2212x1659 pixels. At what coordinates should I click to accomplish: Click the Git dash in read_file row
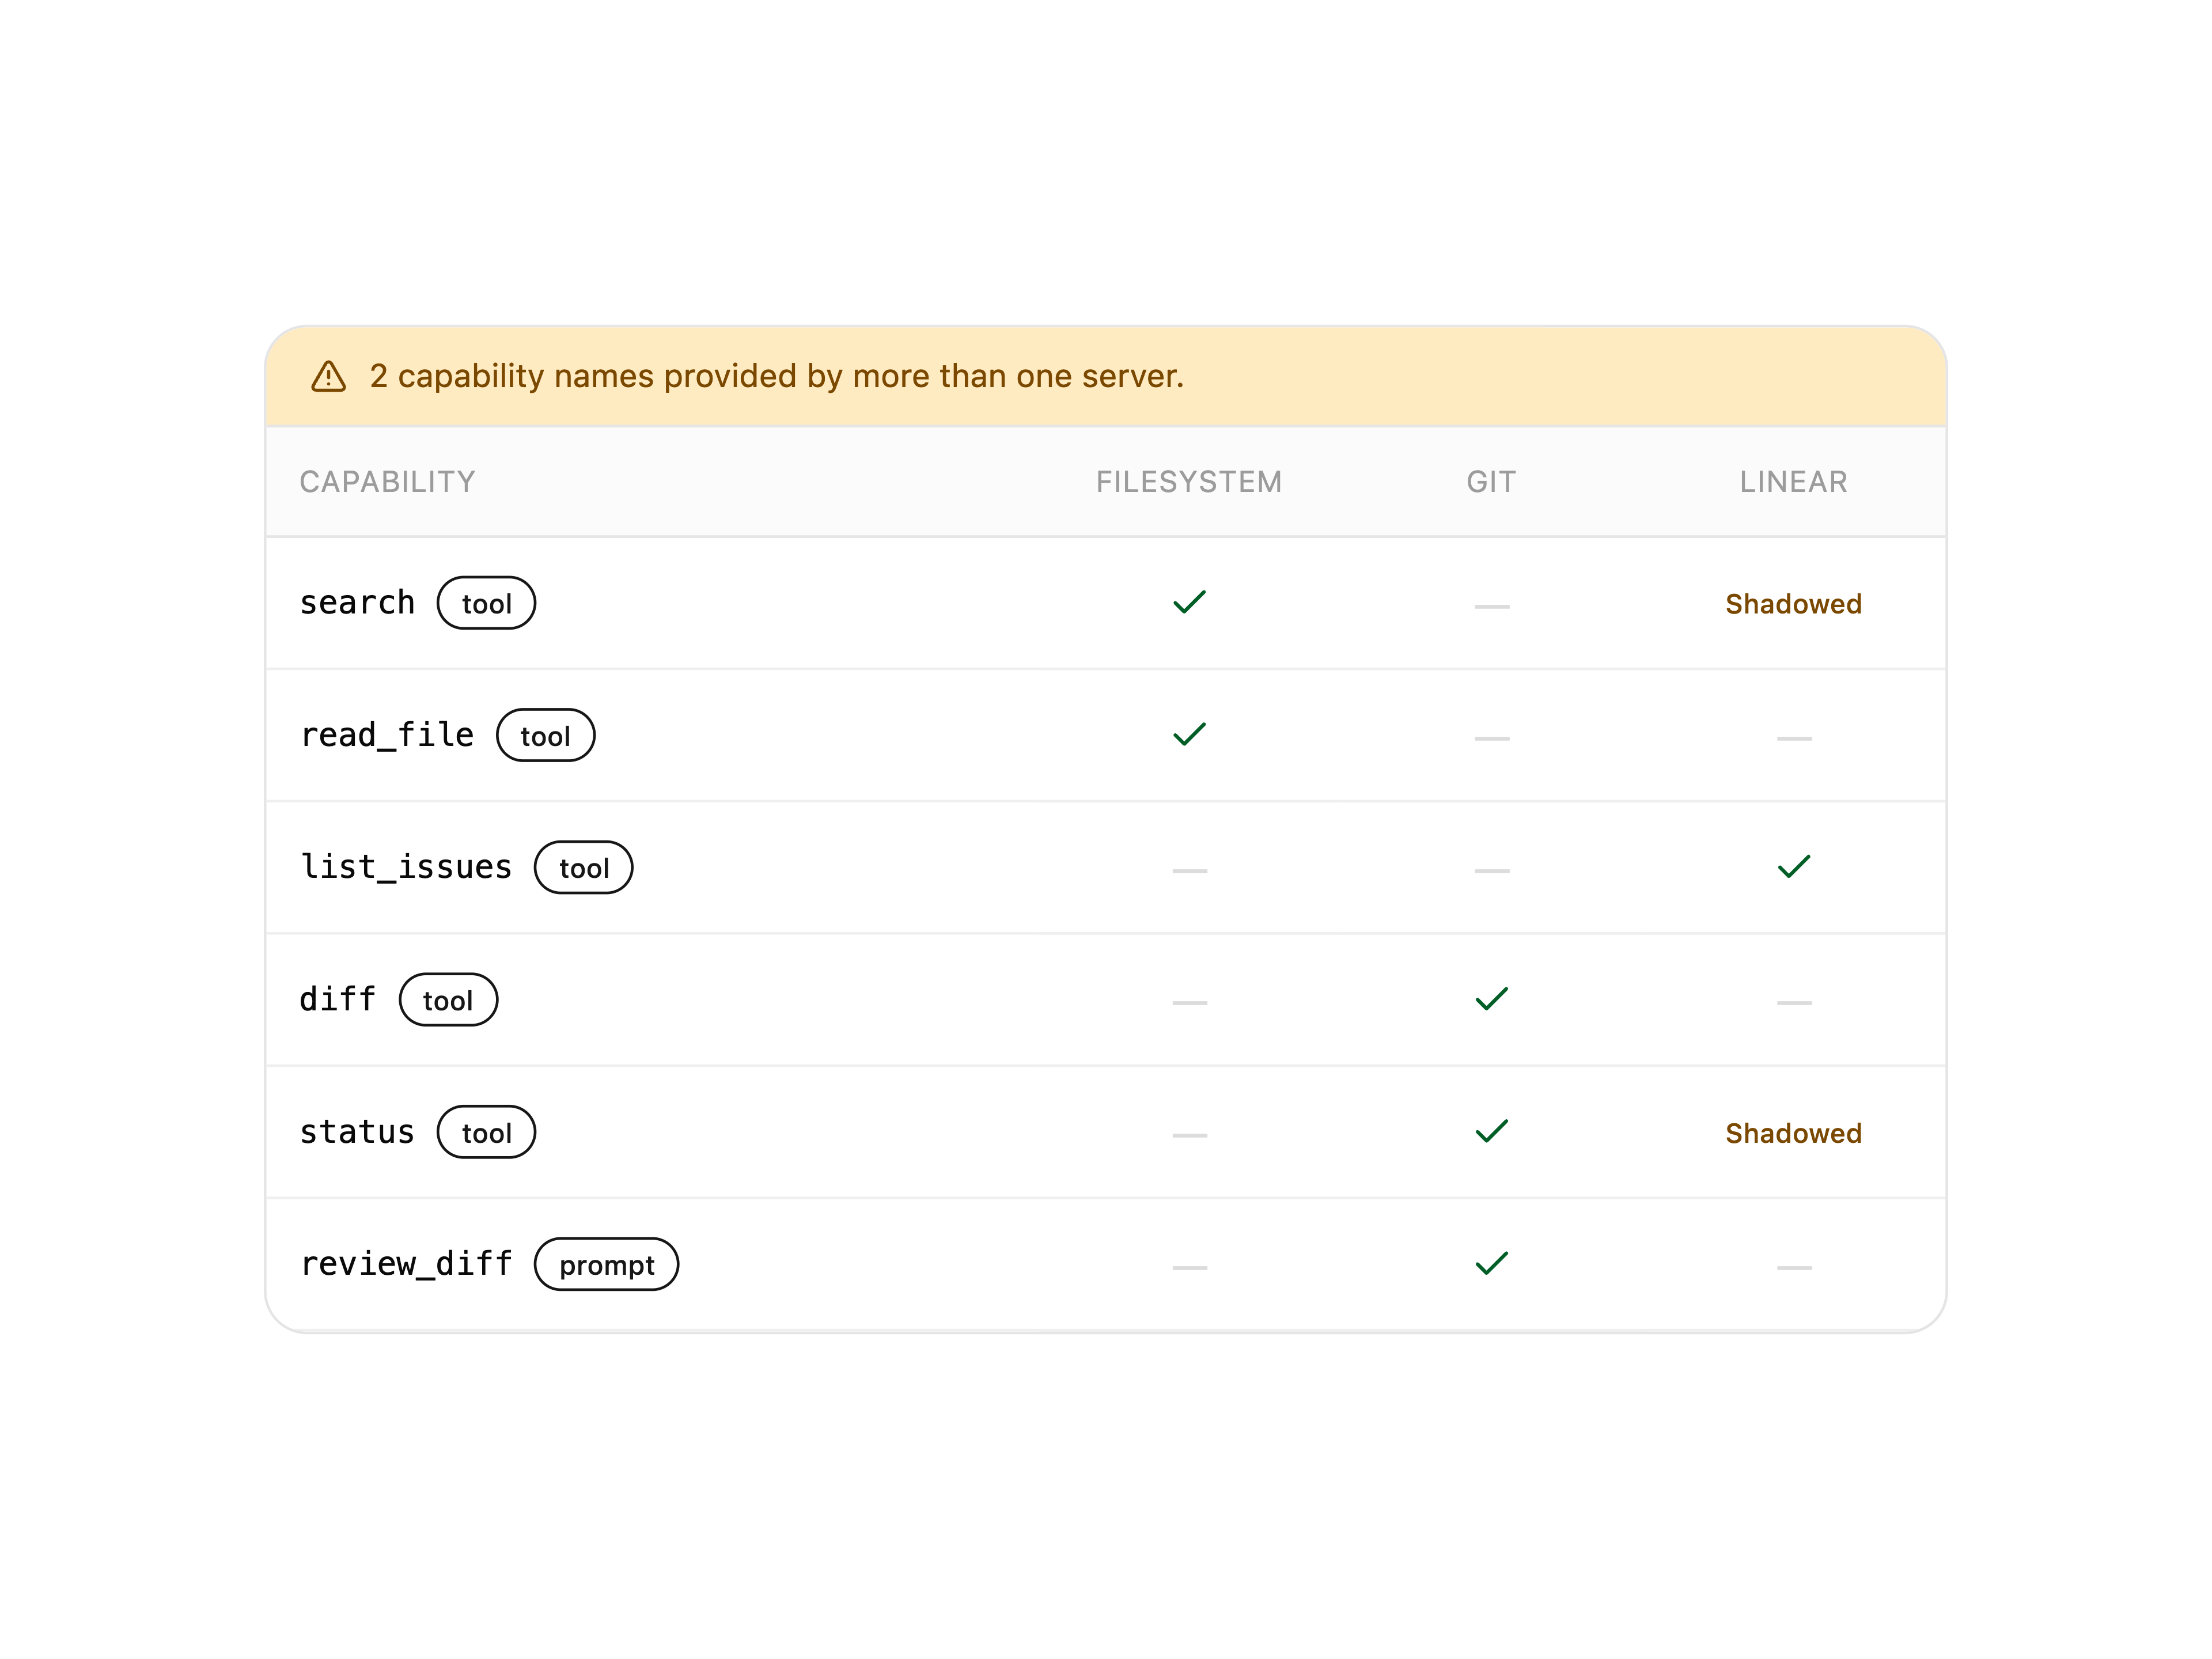tap(1491, 738)
